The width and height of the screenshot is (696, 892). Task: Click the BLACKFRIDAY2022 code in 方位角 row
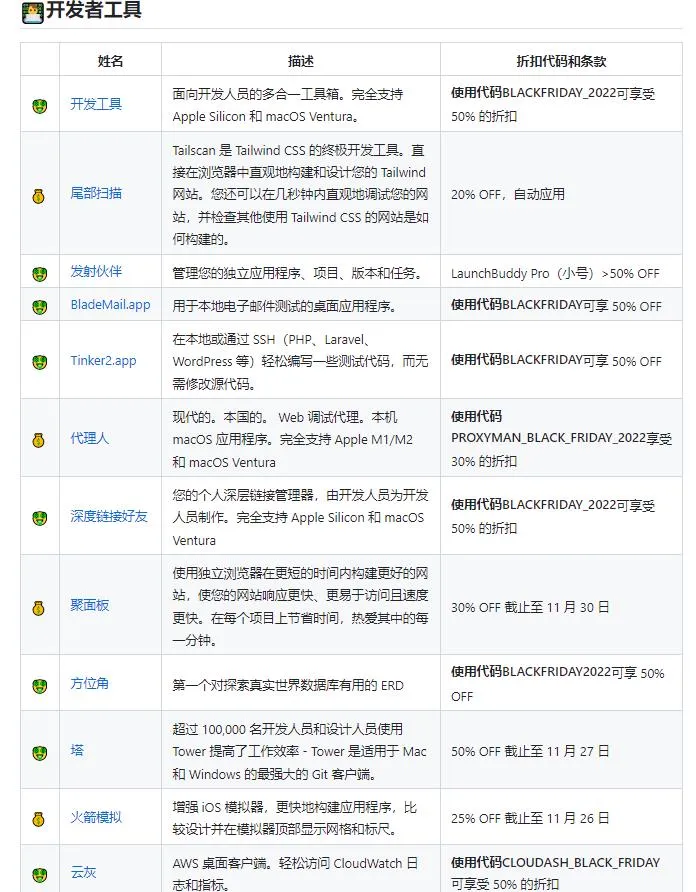pyautogui.click(x=557, y=672)
